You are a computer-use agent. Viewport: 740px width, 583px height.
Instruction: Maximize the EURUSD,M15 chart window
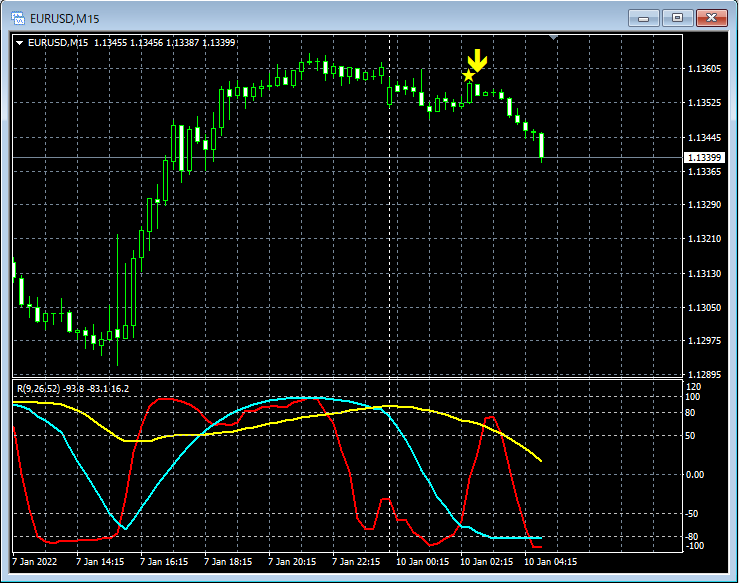(677, 17)
